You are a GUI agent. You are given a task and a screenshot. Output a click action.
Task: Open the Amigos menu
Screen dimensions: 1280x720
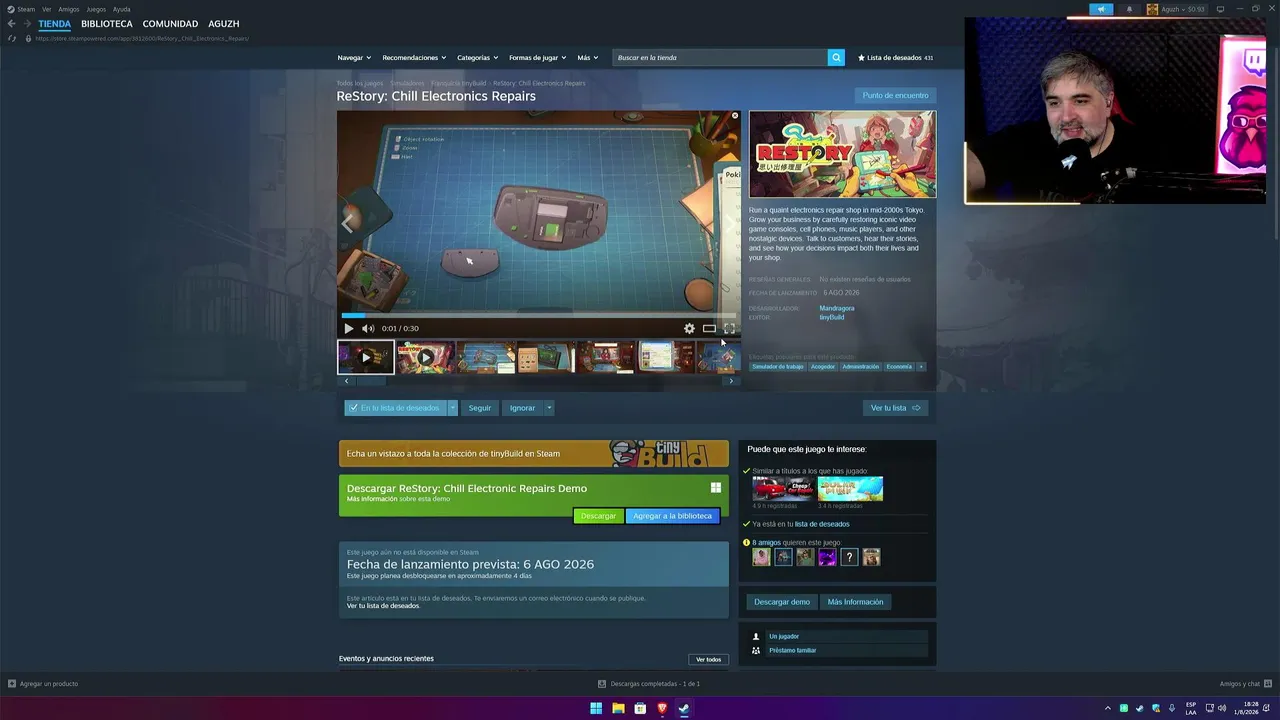click(68, 9)
